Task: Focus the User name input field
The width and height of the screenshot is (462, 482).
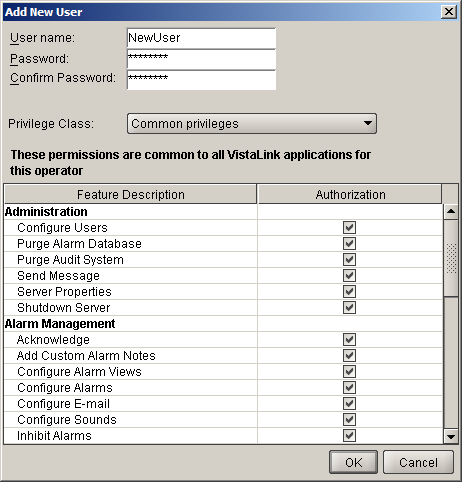Action: (201, 38)
